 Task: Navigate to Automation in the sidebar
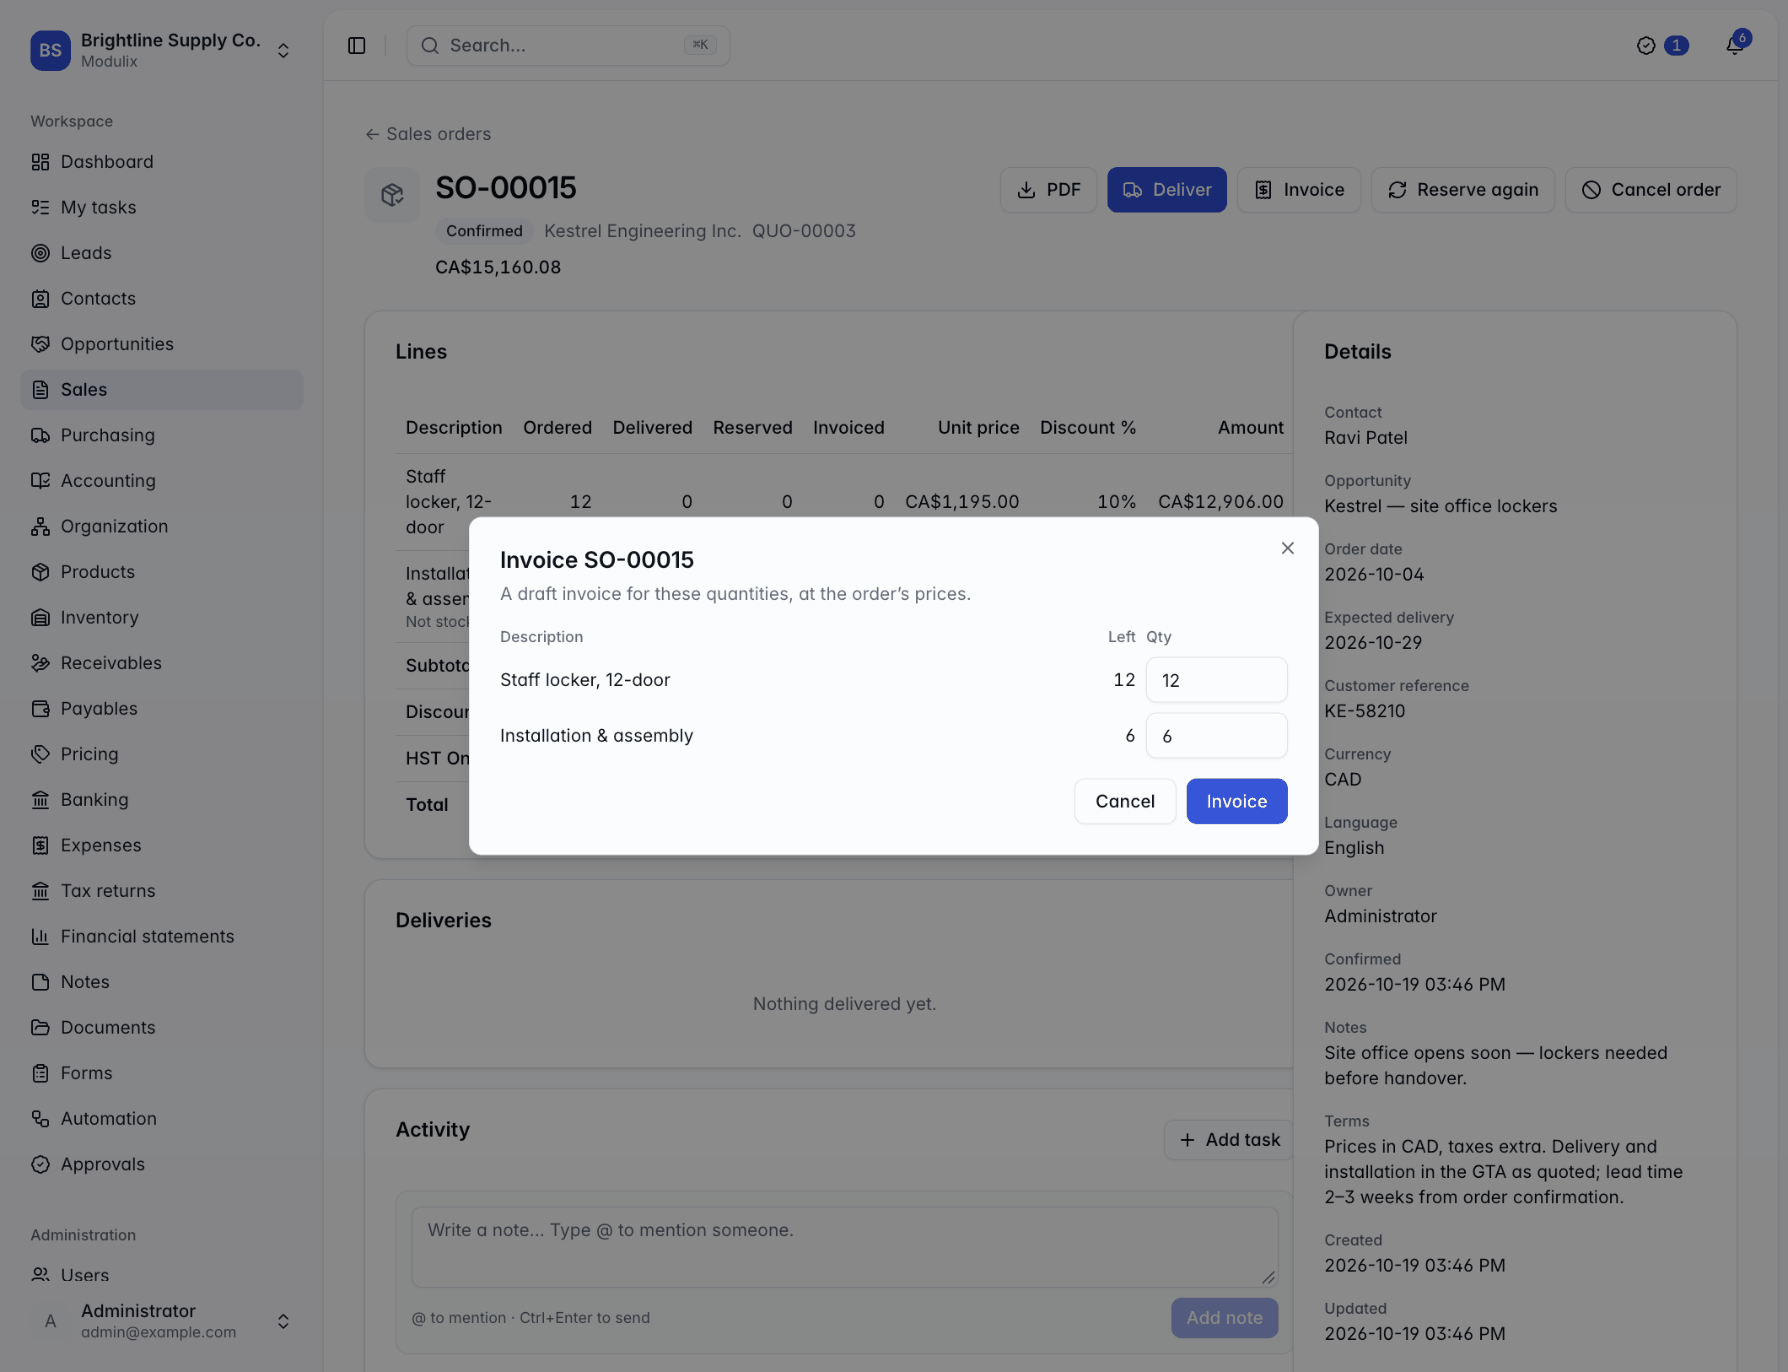[x=162, y=1118]
